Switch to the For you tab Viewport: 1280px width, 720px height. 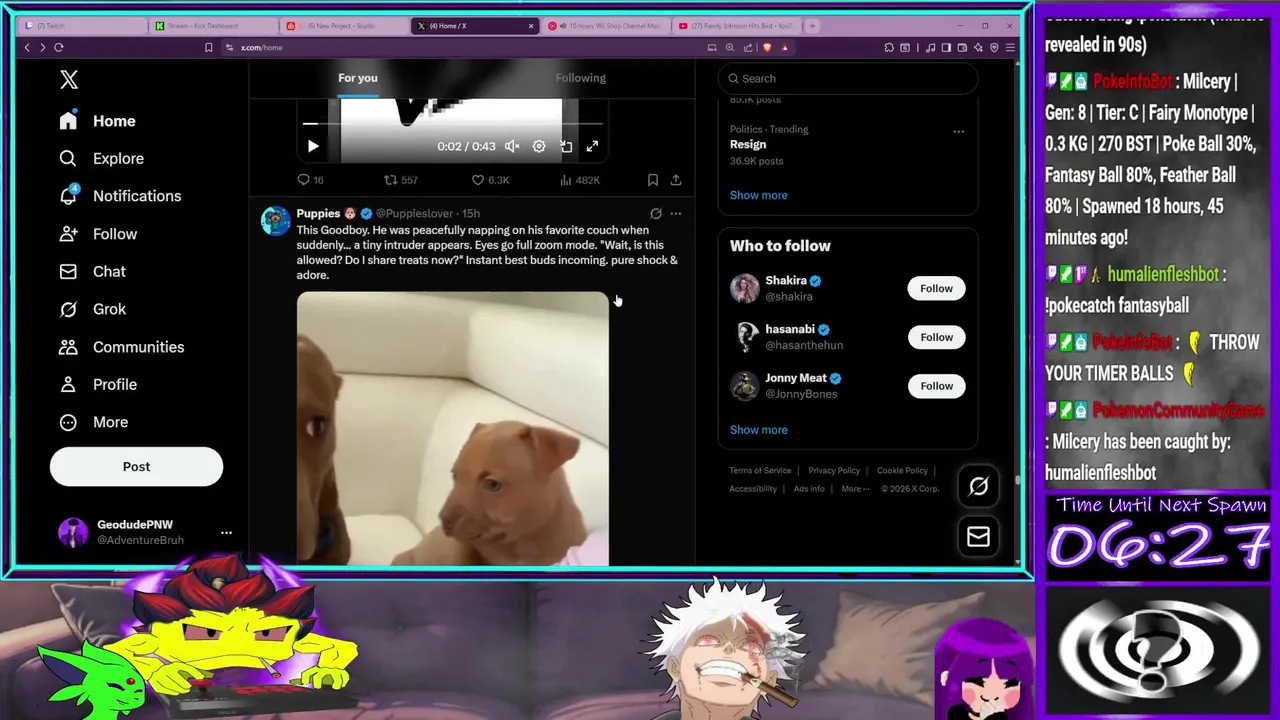point(358,78)
